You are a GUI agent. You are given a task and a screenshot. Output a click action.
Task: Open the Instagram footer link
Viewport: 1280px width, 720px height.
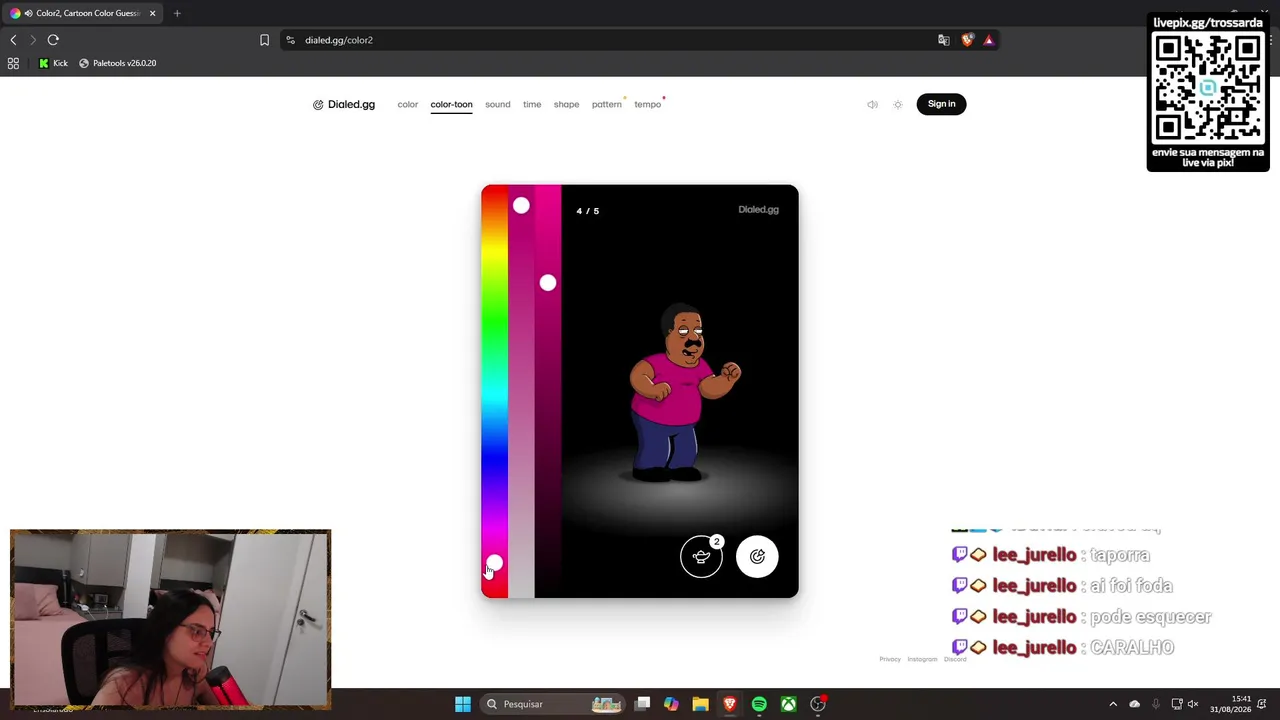(x=922, y=659)
